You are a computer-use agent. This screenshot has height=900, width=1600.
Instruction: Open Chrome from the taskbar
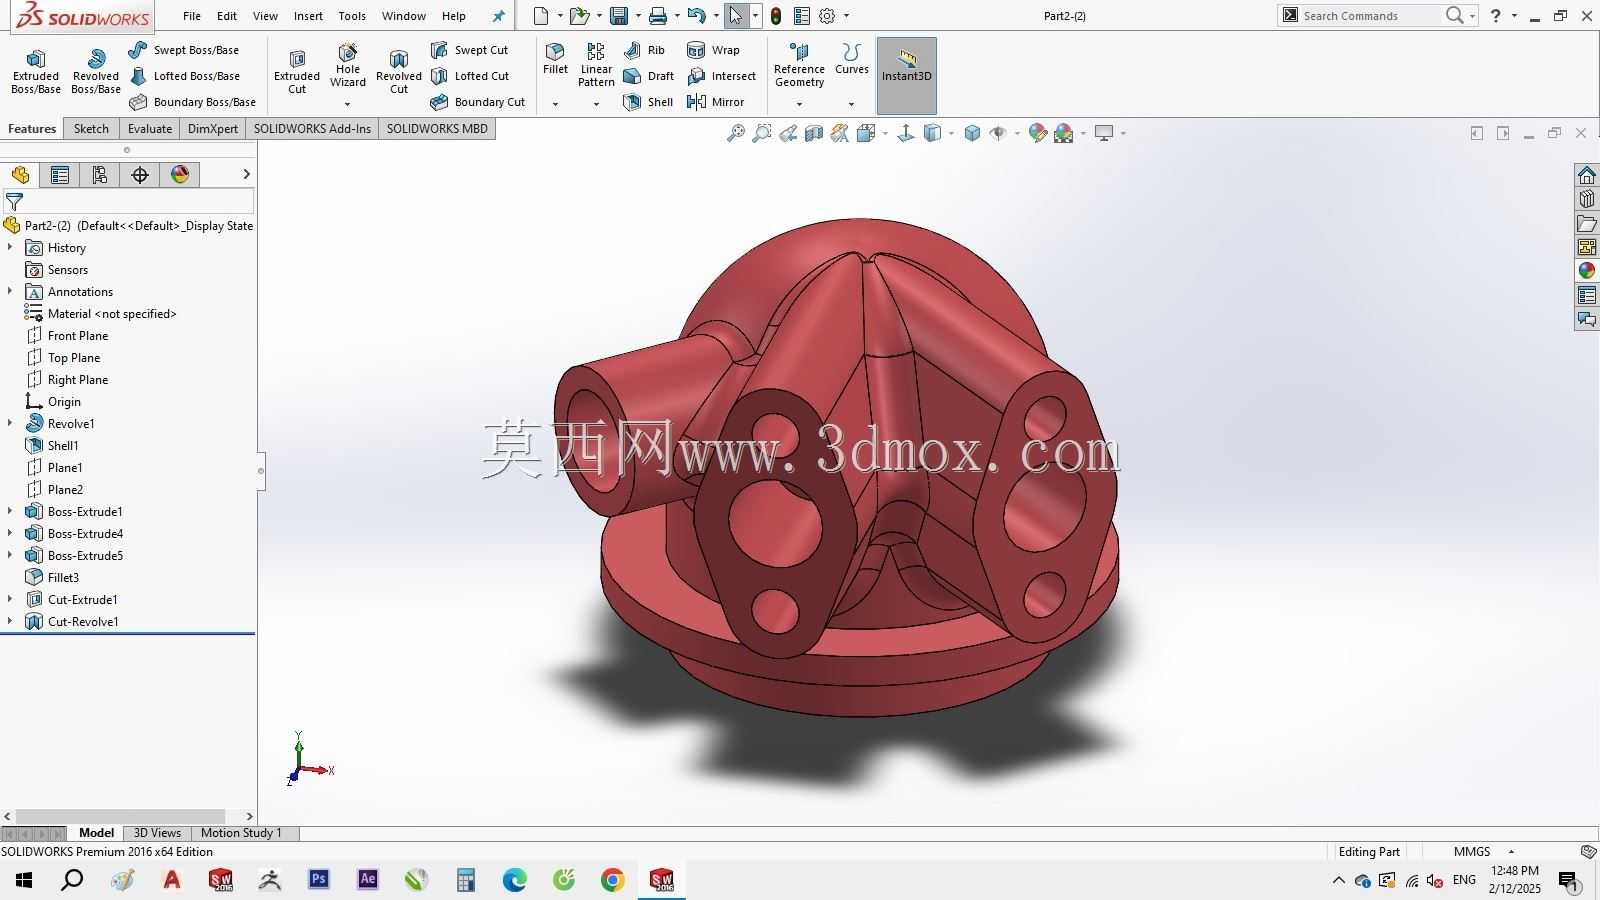pos(613,880)
